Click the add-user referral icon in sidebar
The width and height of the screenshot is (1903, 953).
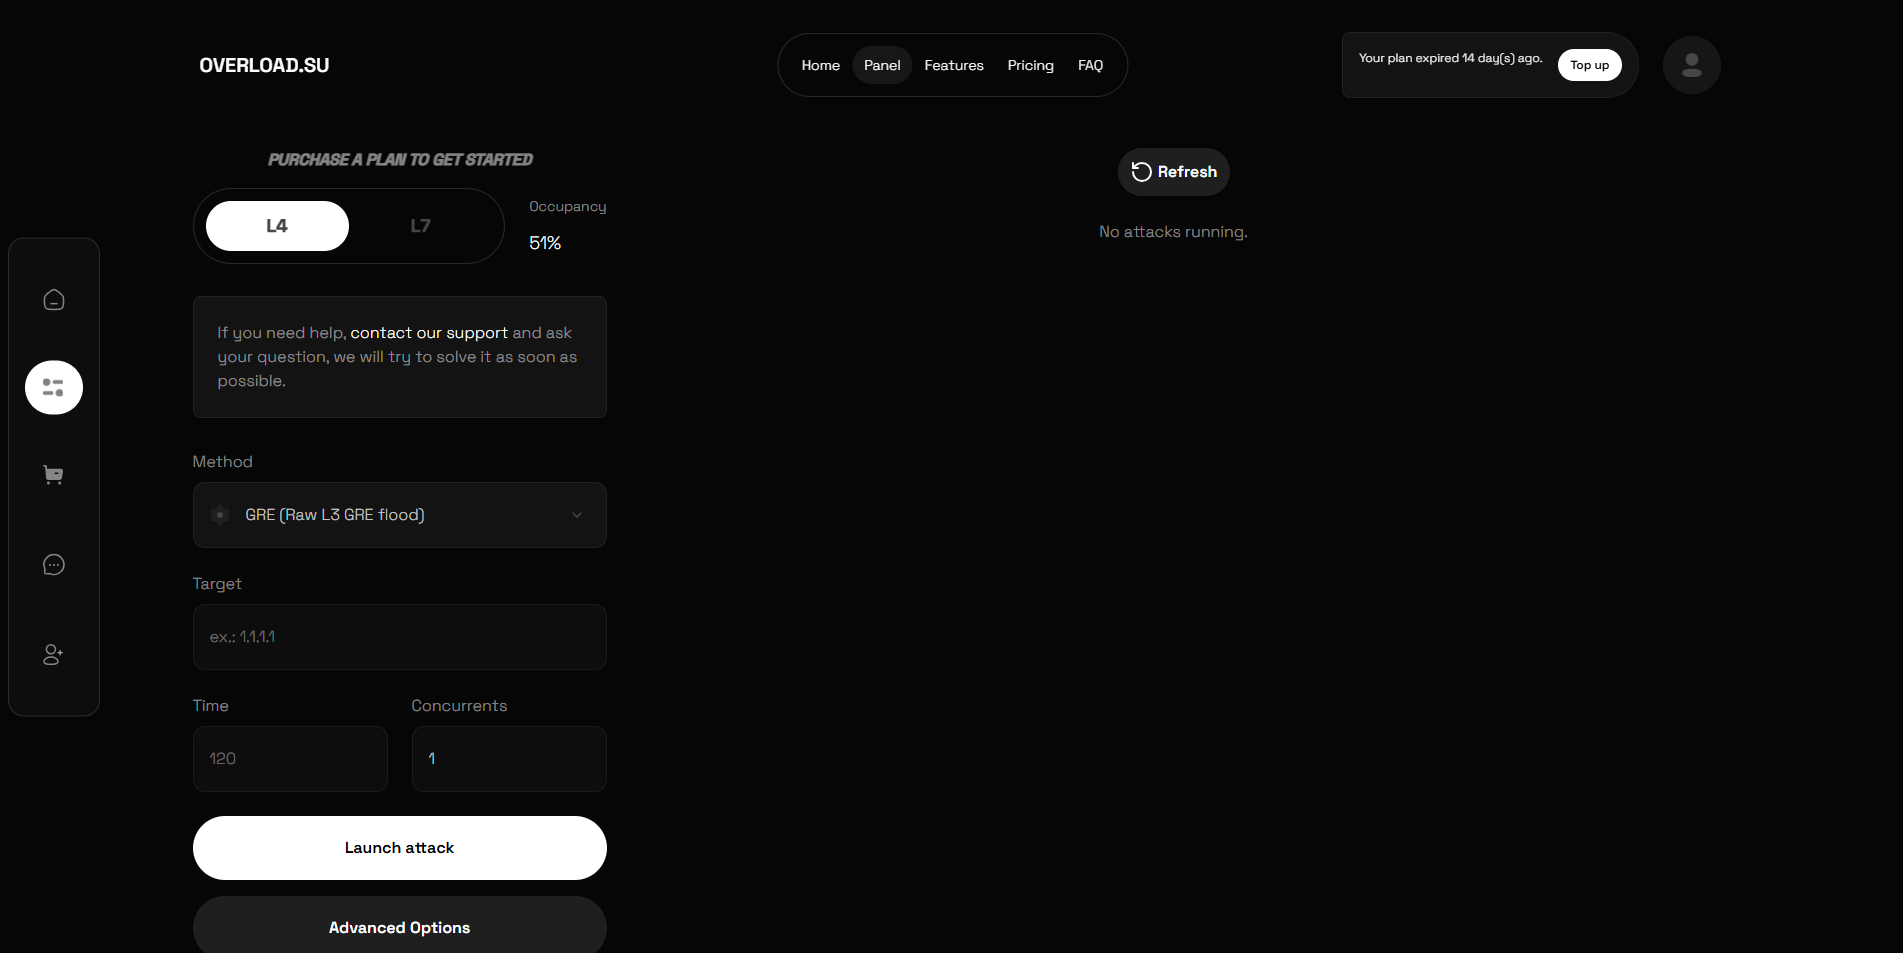tap(54, 655)
